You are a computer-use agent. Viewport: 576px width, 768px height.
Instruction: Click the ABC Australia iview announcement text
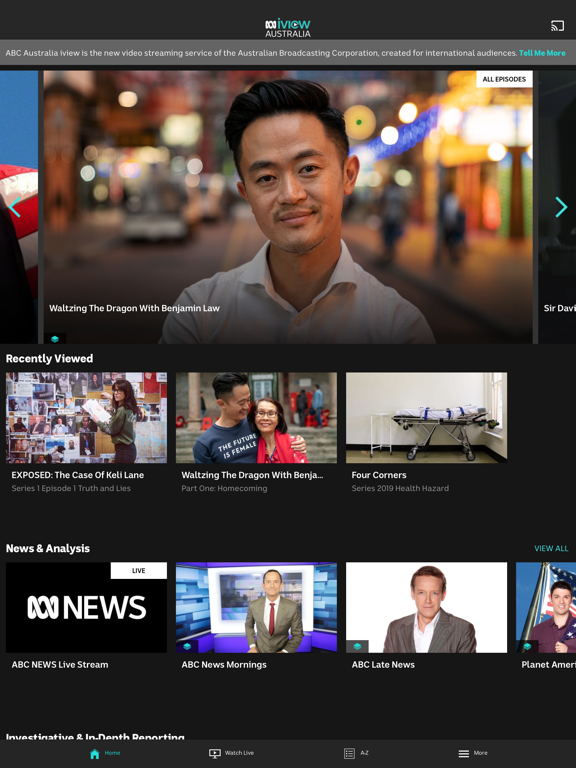point(261,53)
